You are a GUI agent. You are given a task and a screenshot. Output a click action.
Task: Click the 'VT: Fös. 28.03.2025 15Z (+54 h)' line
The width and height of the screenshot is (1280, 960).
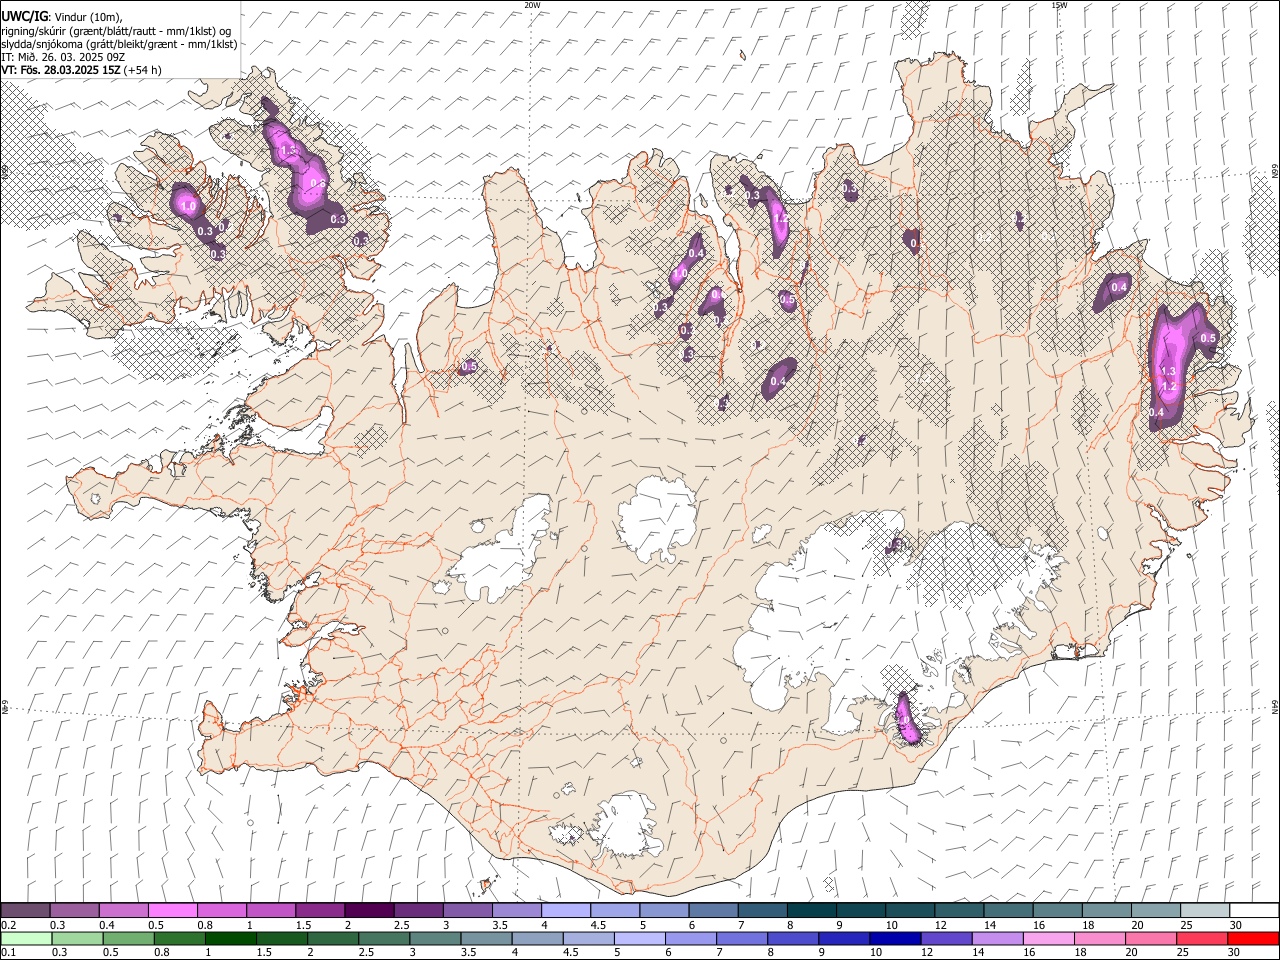point(81,70)
